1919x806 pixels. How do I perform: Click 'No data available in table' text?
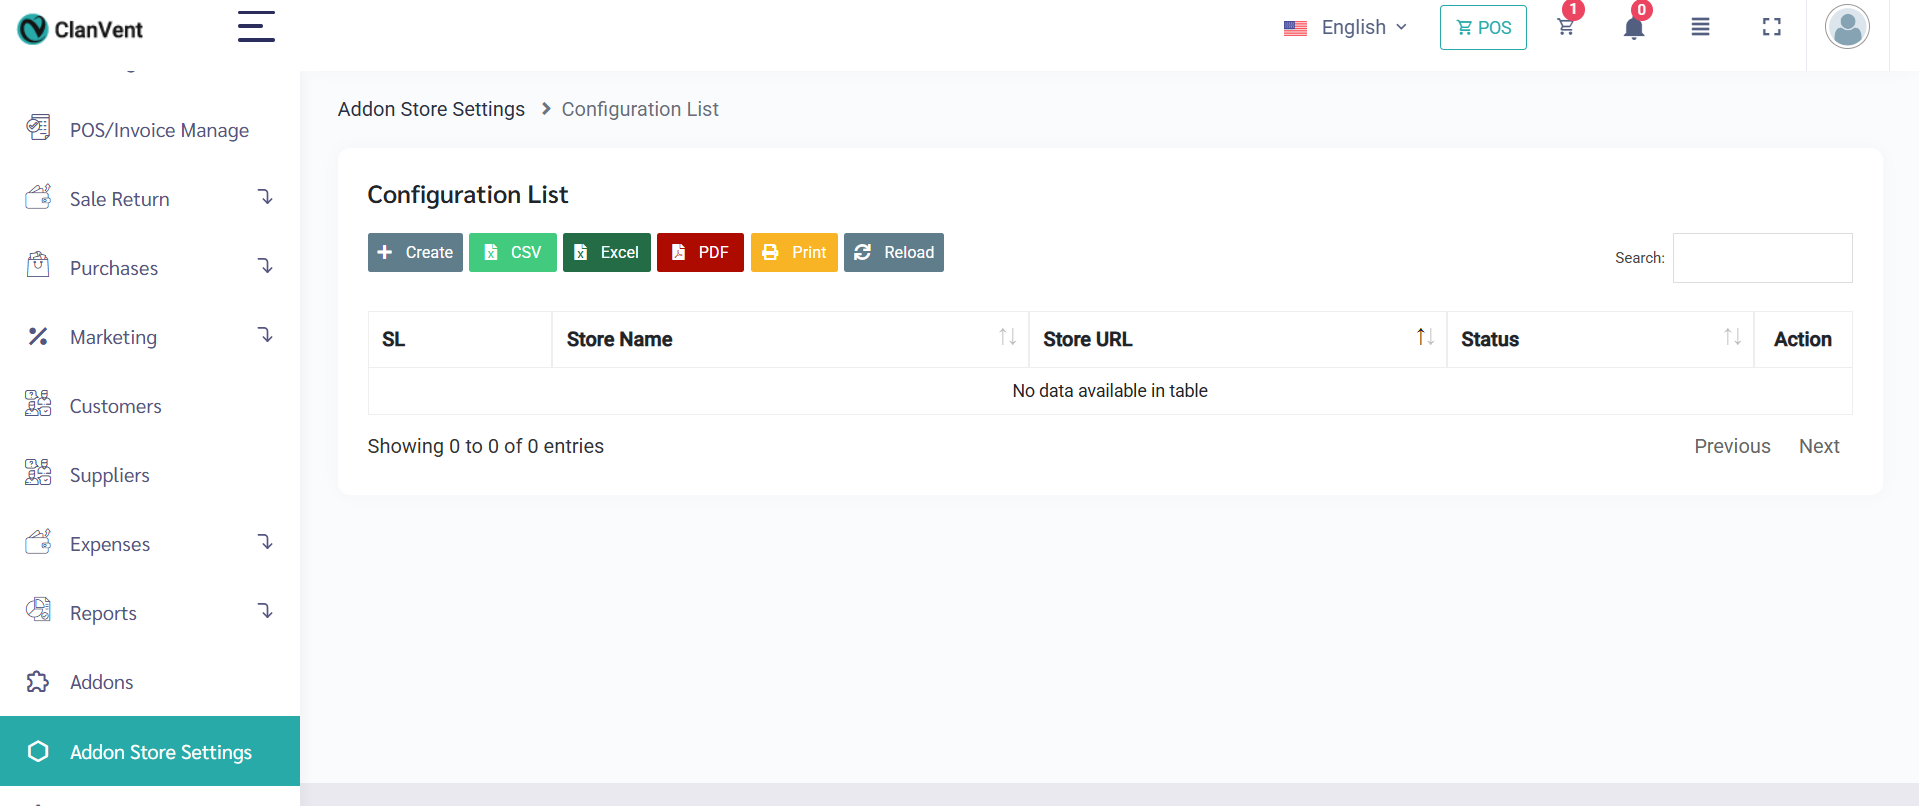(x=1110, y=391)
